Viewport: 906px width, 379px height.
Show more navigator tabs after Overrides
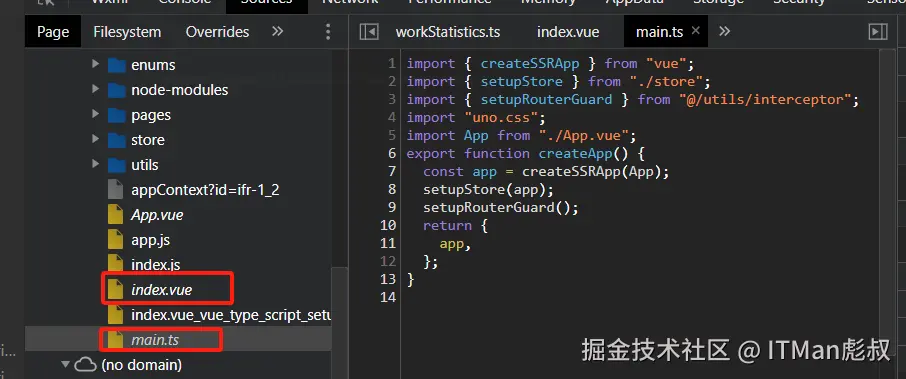pos(278,31)
